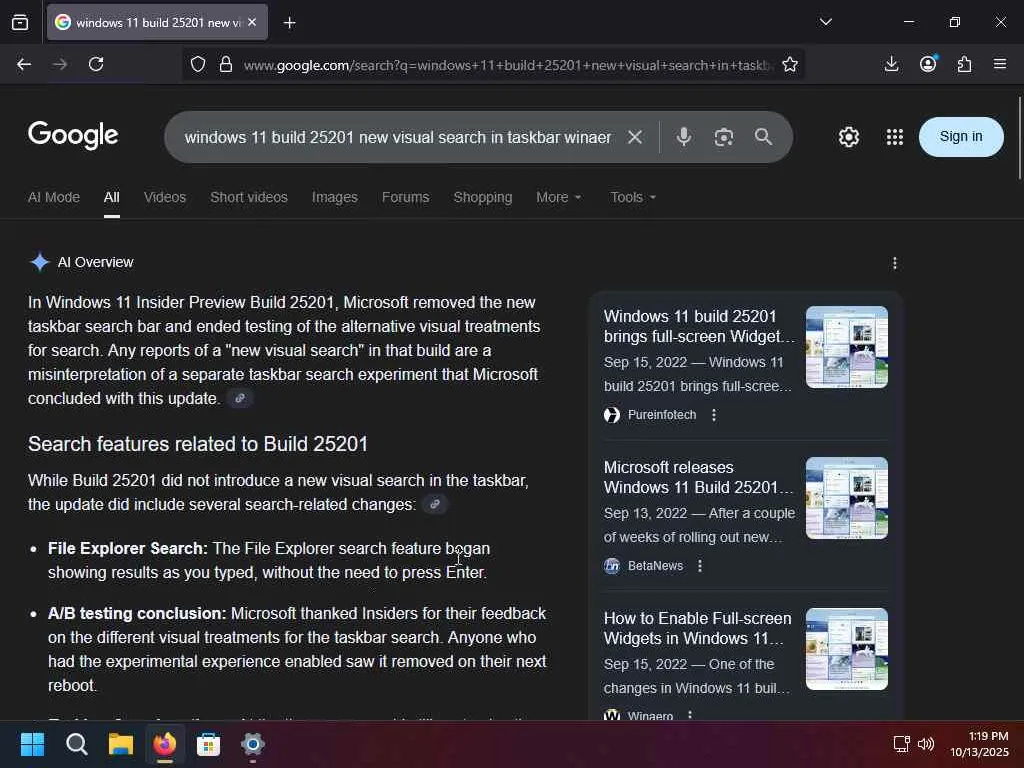Open network status tray icon
Image resolution: width=1024 pixels, height=768 pixels.
tap(901, 744)
